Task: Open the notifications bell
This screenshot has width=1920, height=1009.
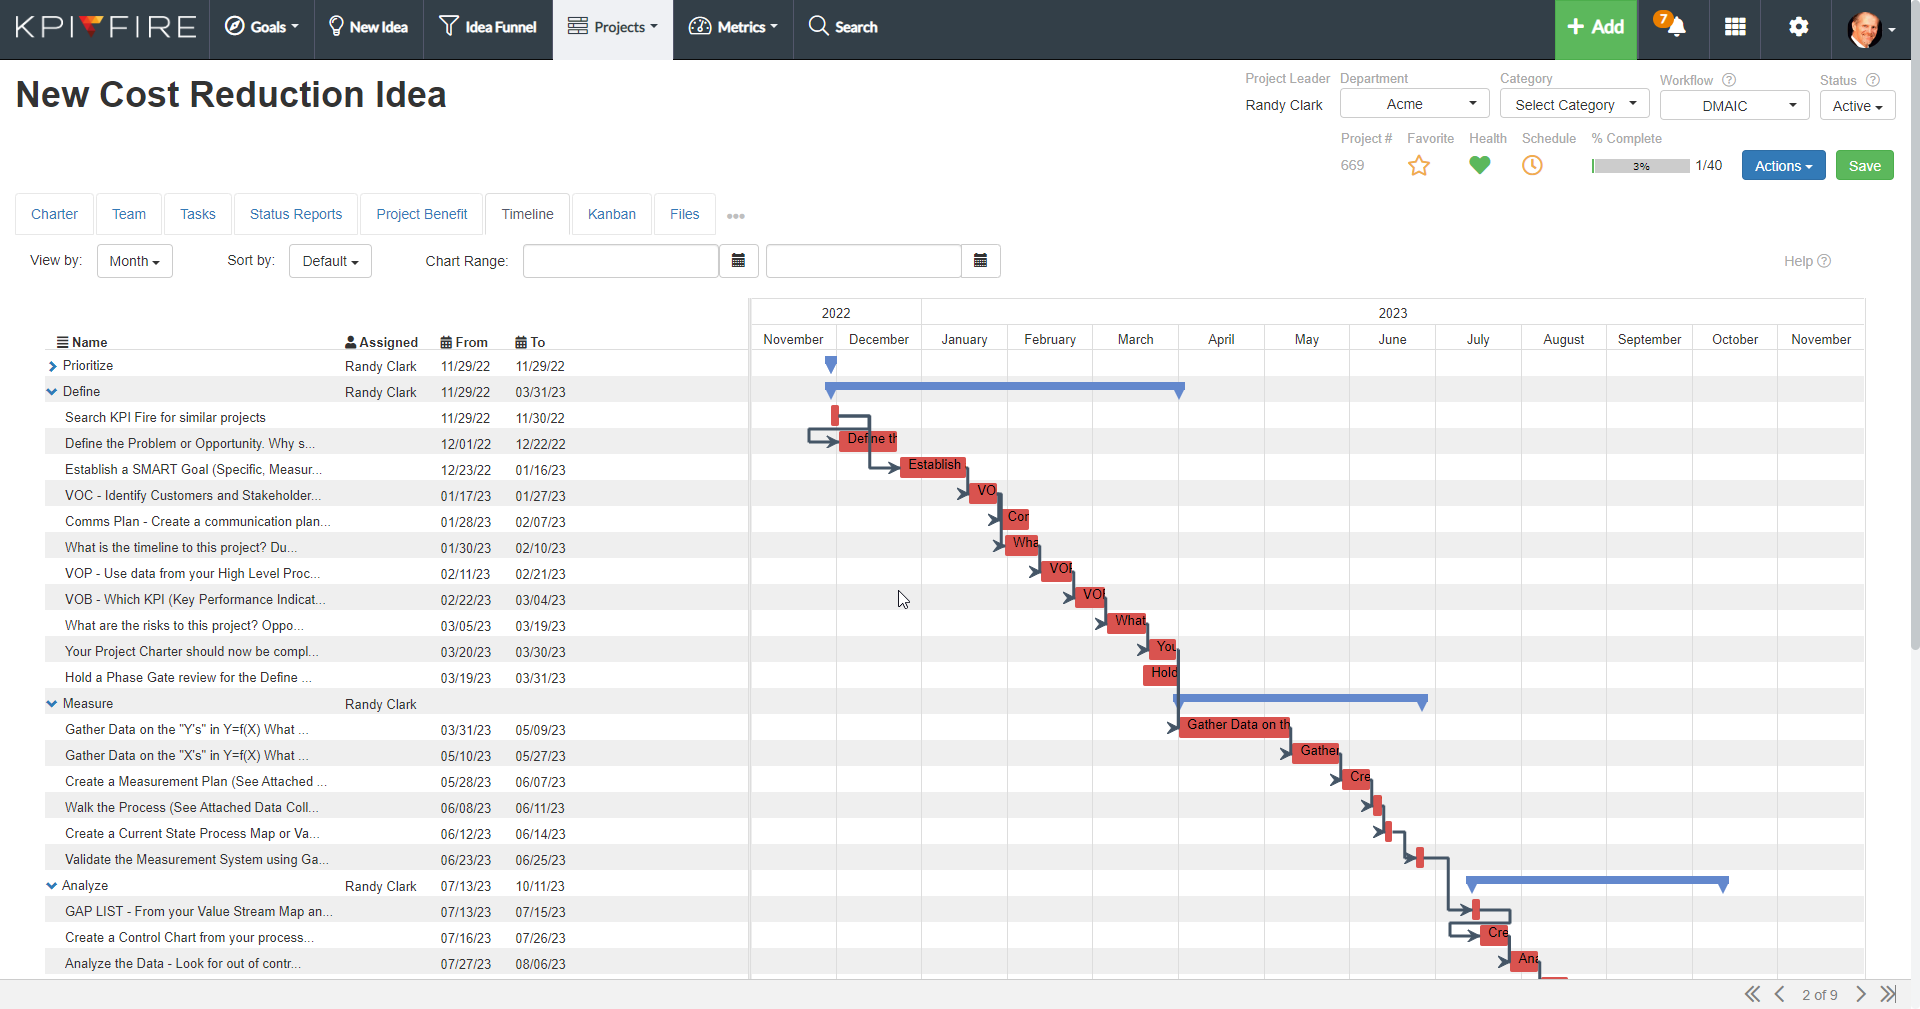Action: point(1671,27)
